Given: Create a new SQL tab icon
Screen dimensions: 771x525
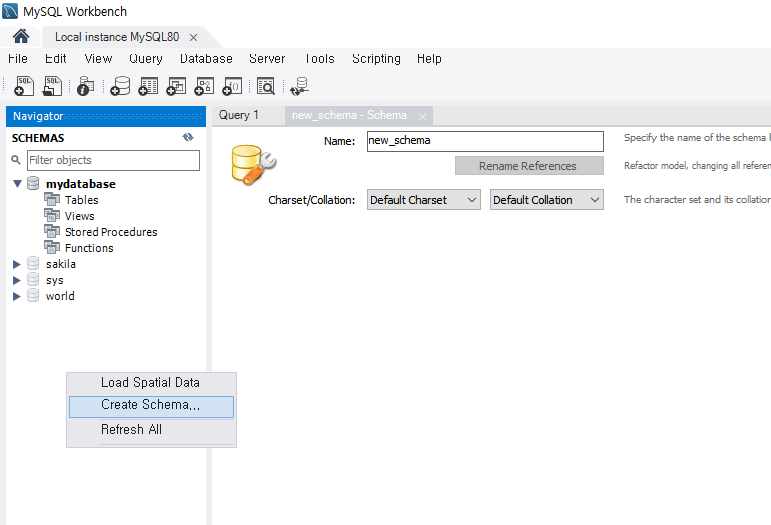Looking at the screenshot, I should click(24, 86).
